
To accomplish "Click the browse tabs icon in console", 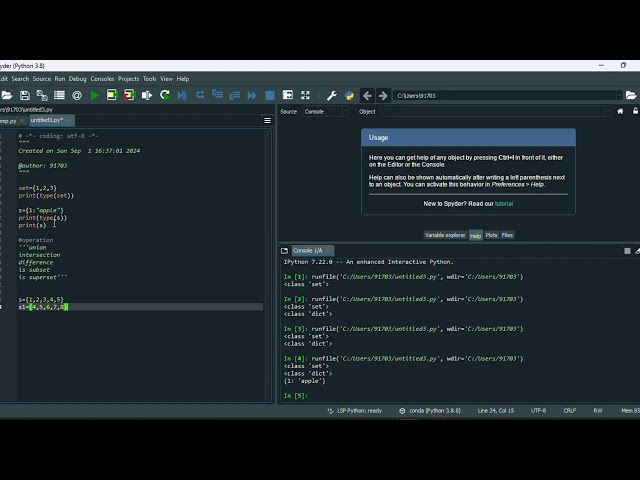I will (284, 251).
